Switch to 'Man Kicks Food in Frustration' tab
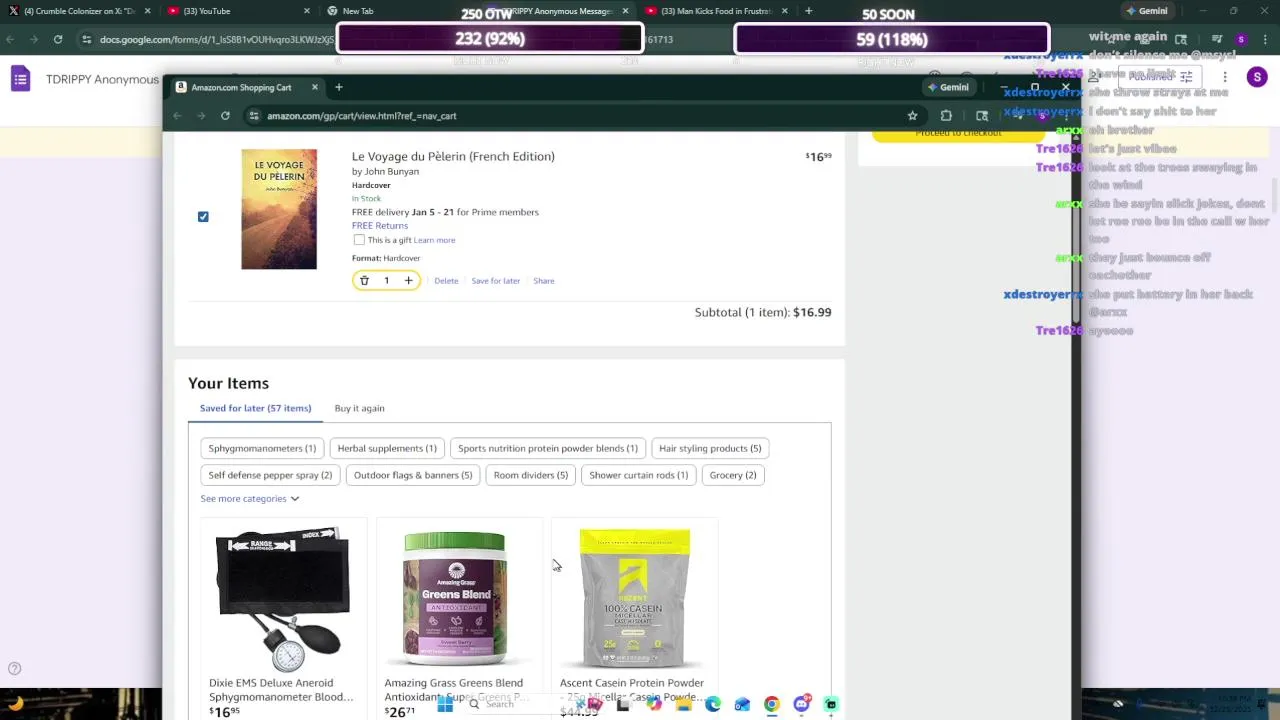 (x=716, y=11)
